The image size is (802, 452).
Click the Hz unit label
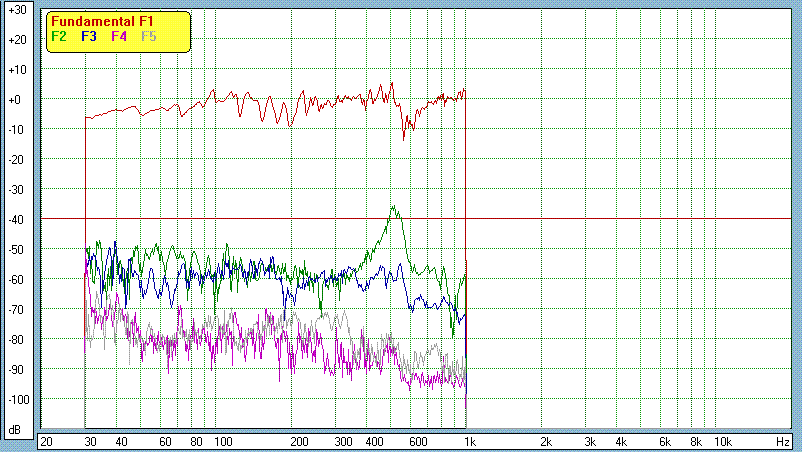click(x=784, y=441)
